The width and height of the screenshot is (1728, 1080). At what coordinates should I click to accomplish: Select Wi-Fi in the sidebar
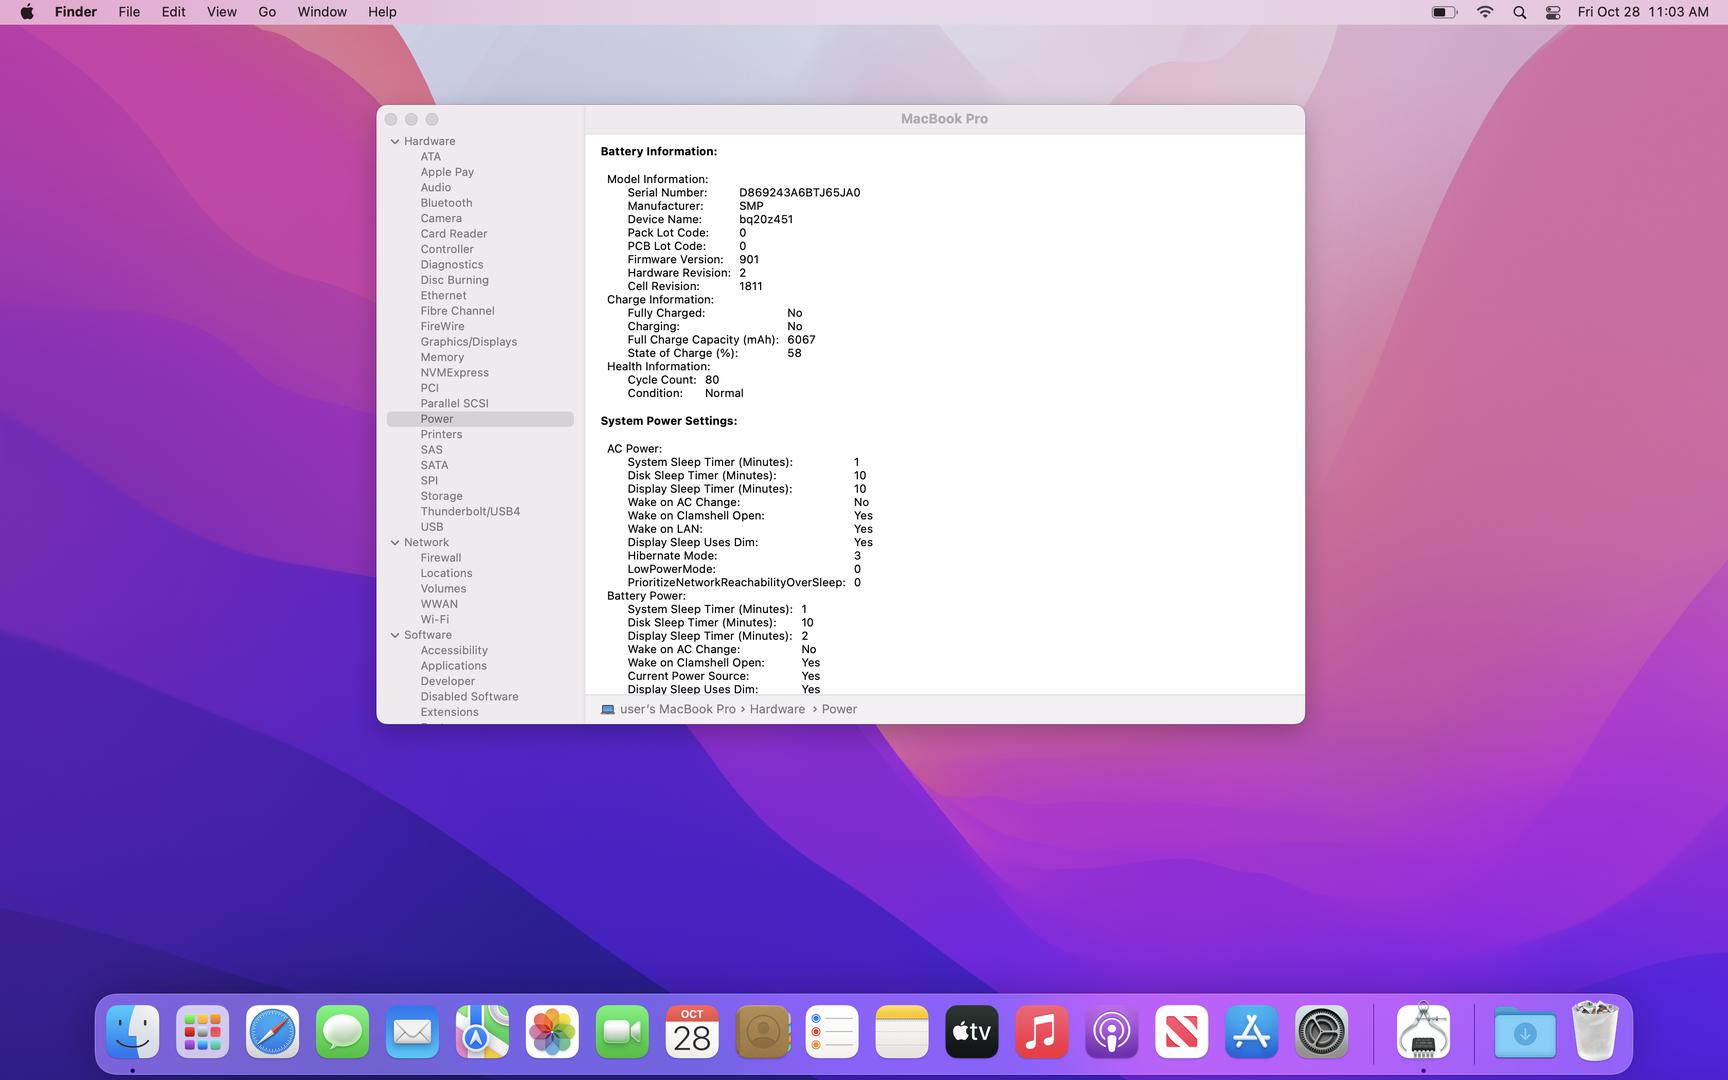(435, 620)
